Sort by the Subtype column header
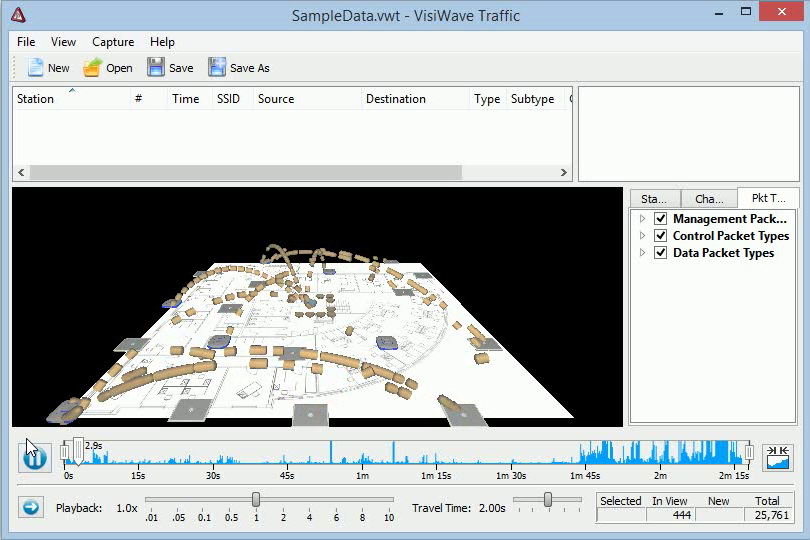 (x=535, y=98)
